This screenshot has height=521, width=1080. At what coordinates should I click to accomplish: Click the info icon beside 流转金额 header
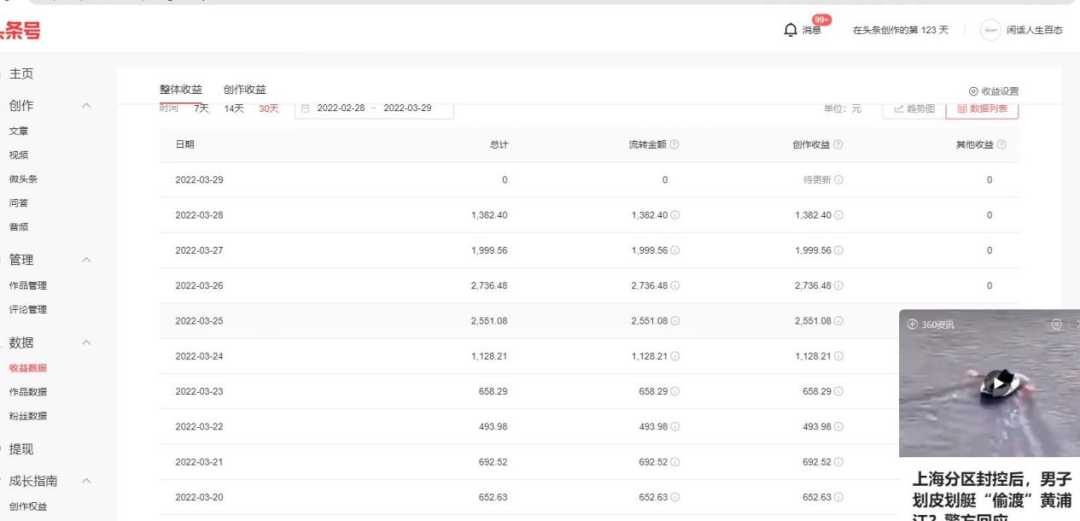(x=675, y=145)
